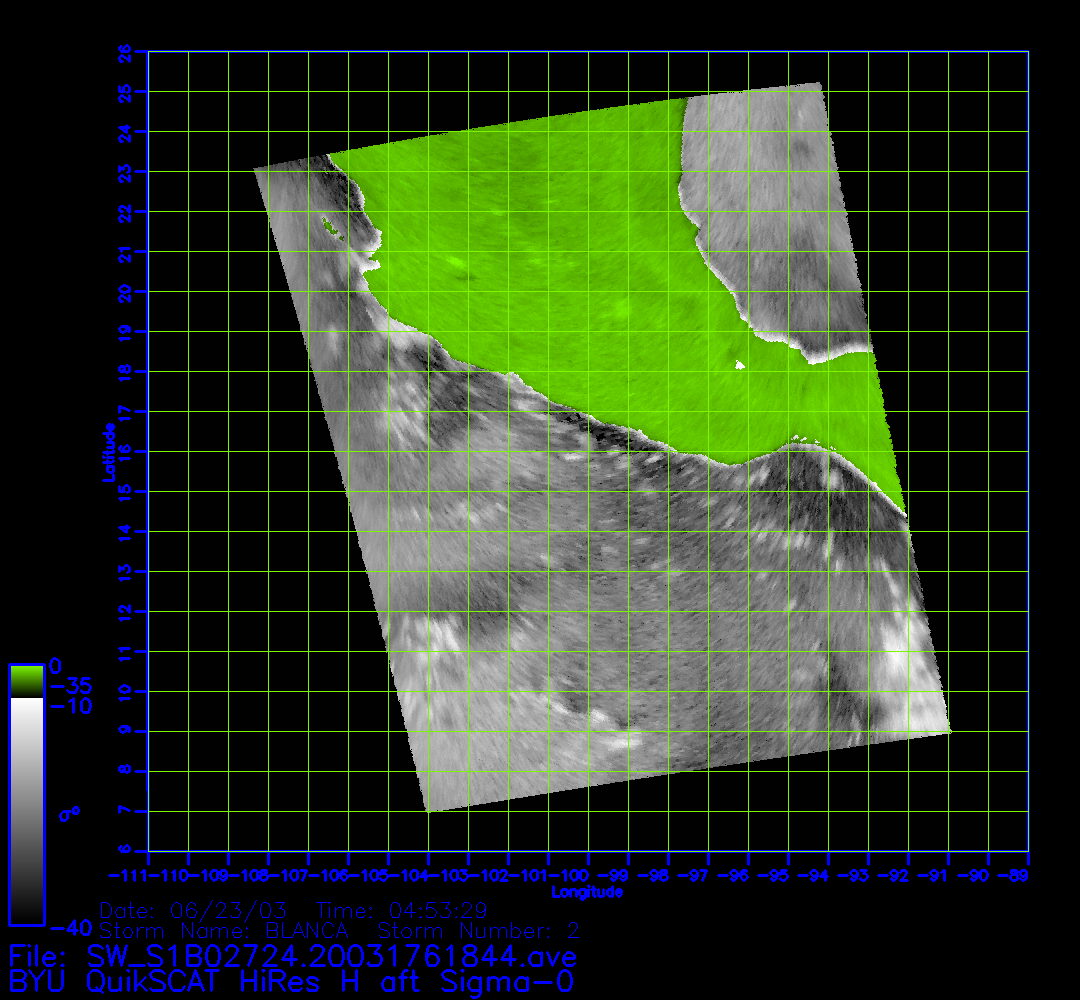Image resolution: width=1080 pixels, height=1000 pixels.
Task: Click the Time 04:53:29 text
Action: click(x=401, y=910)
